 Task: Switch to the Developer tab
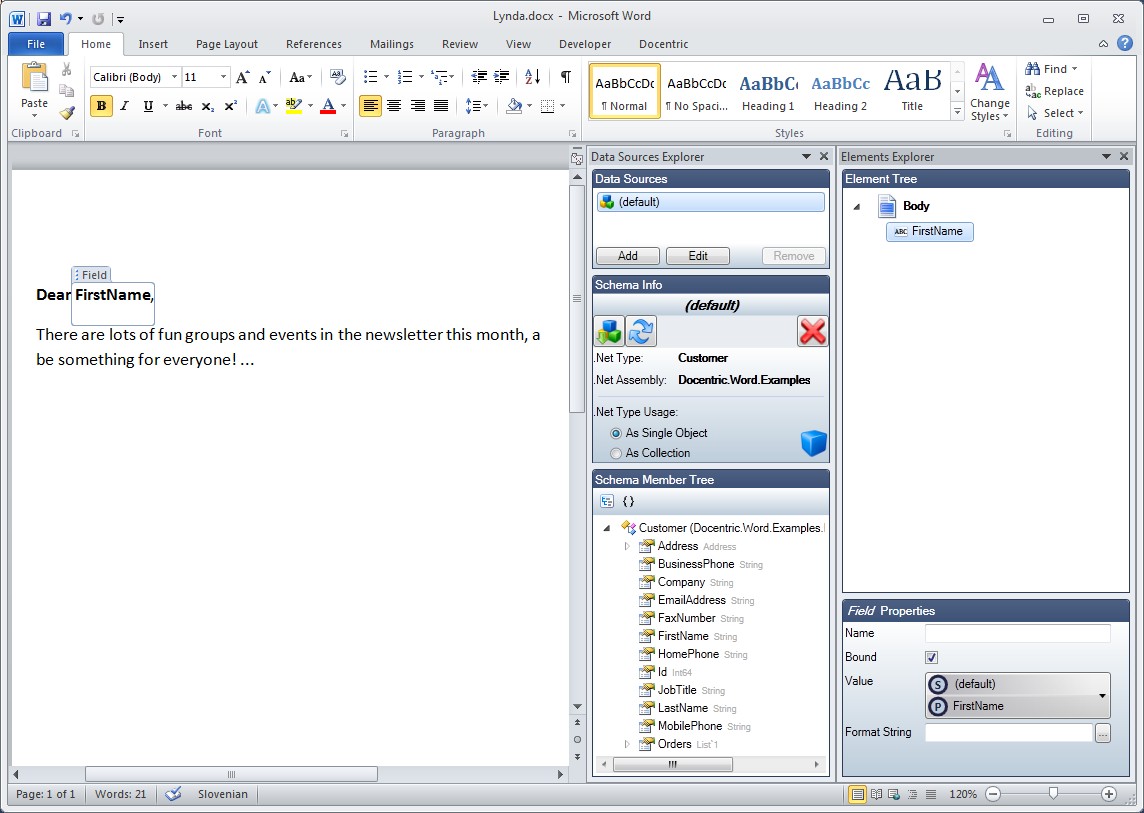pyautogui.click(x=585, y=44)
